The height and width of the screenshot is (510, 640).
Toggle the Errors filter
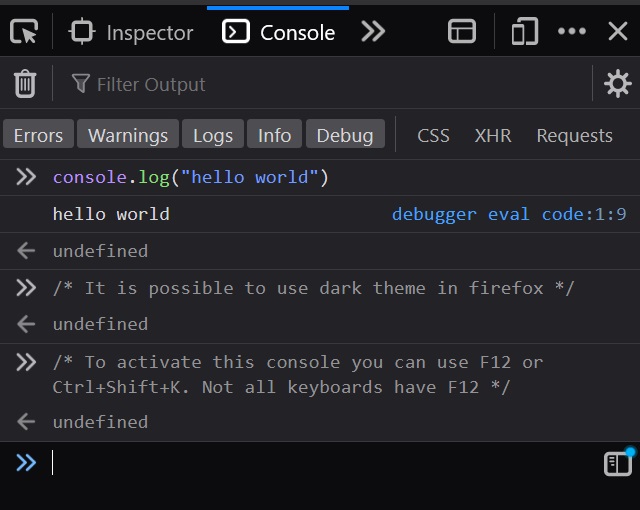coord(38,135)
